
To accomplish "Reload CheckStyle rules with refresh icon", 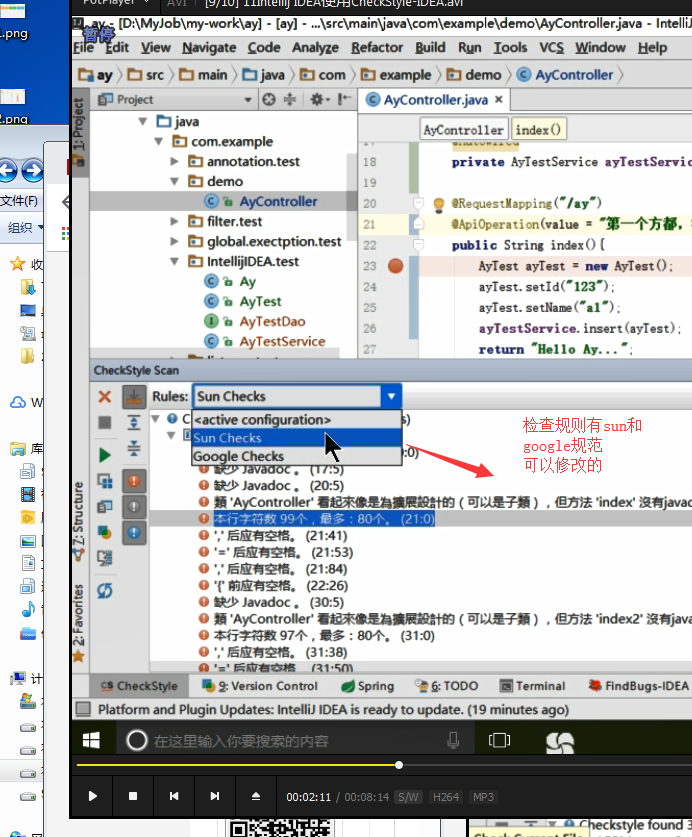I will (x=105, y=590).
